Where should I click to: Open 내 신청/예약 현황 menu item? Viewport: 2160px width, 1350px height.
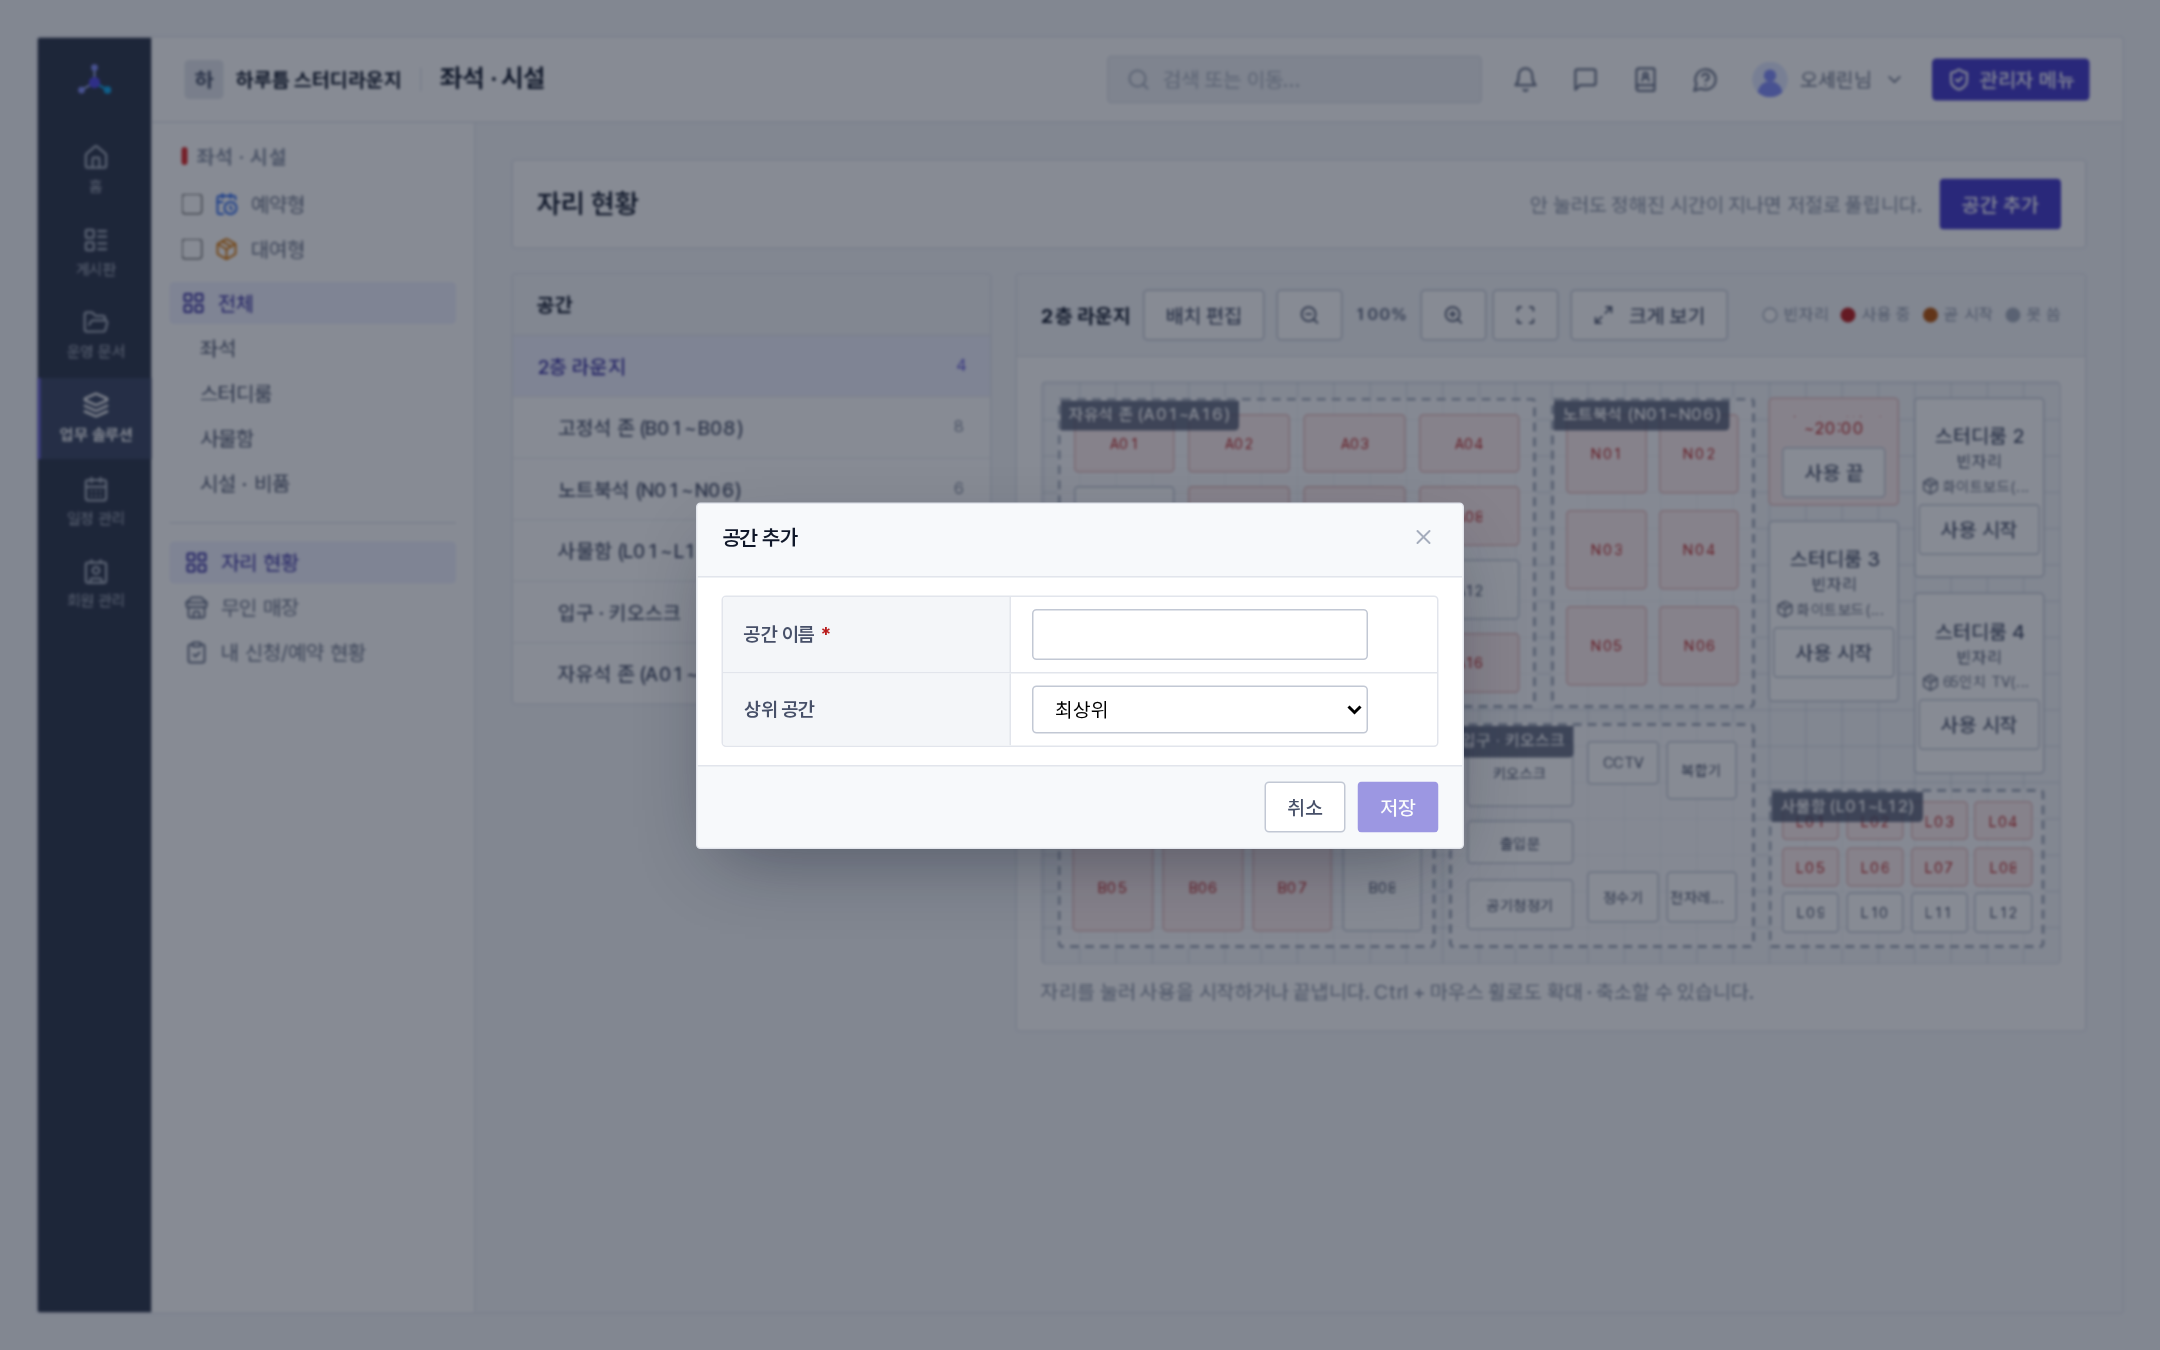[x=312, y=652]
